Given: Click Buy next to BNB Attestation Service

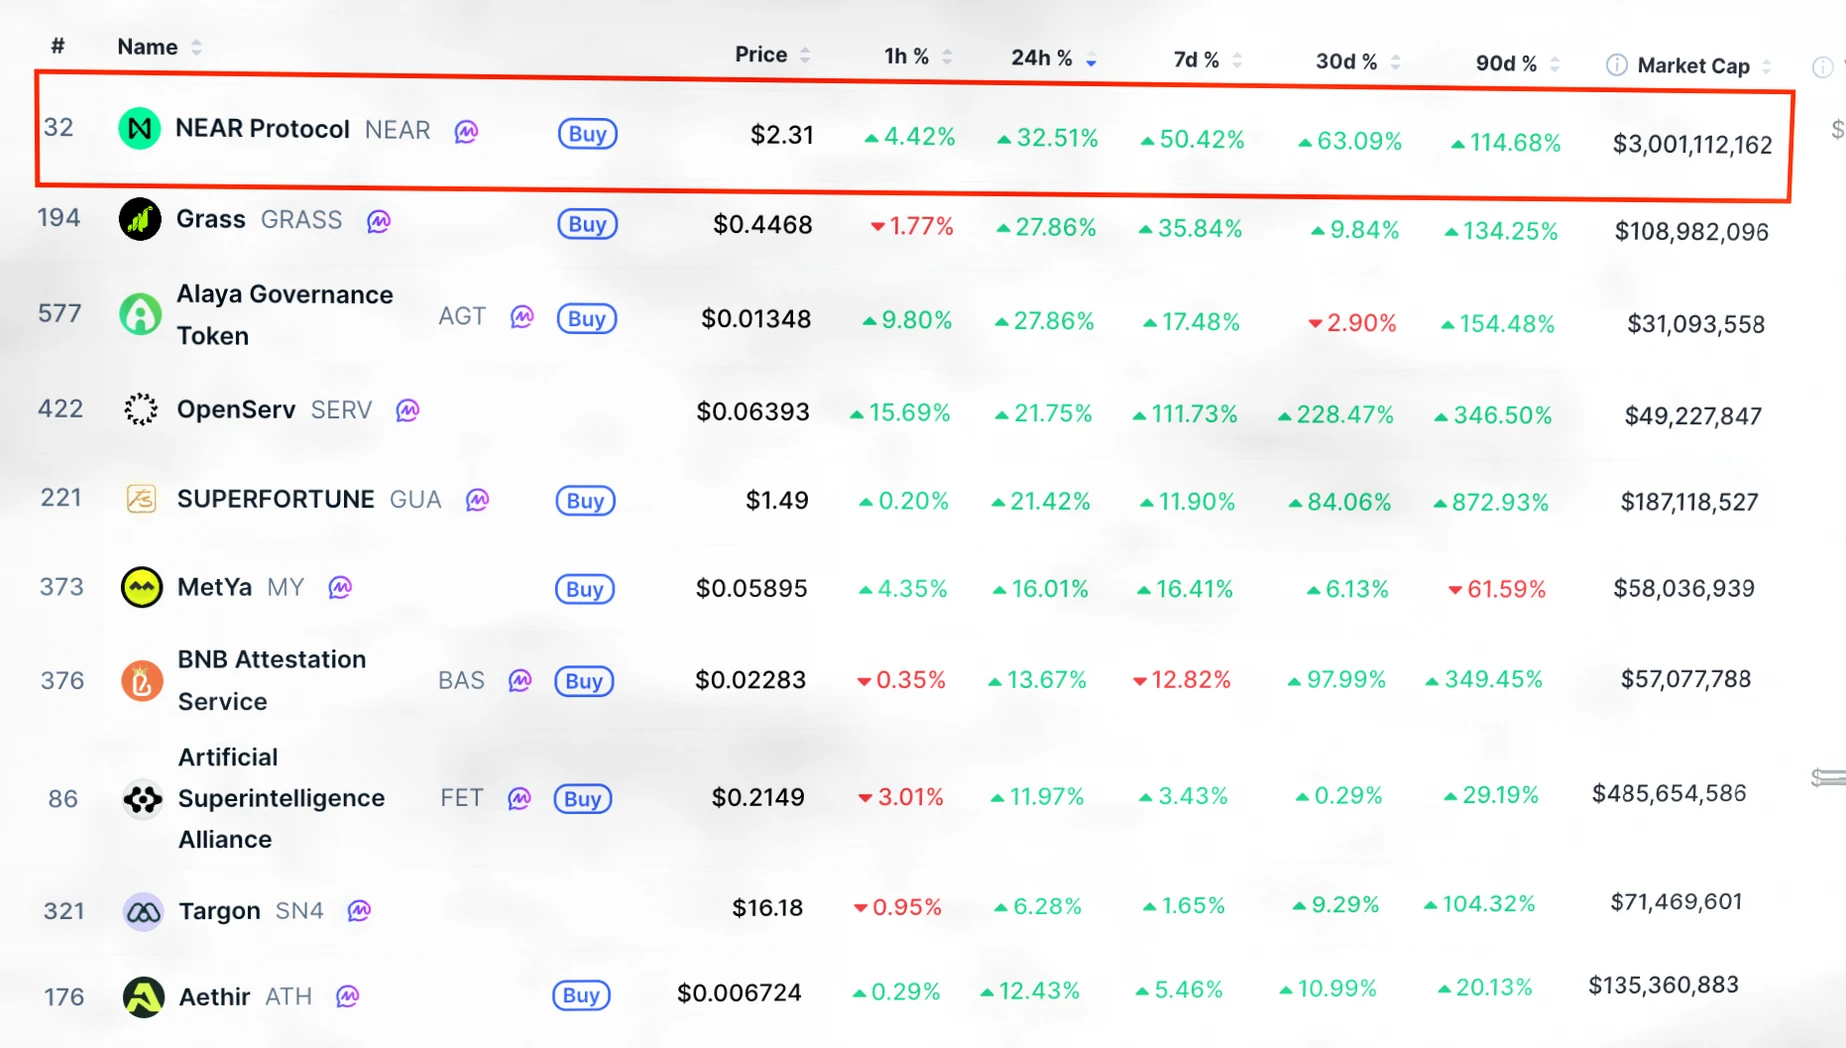Looking at the screenshot, I should (x=584, y=681).
